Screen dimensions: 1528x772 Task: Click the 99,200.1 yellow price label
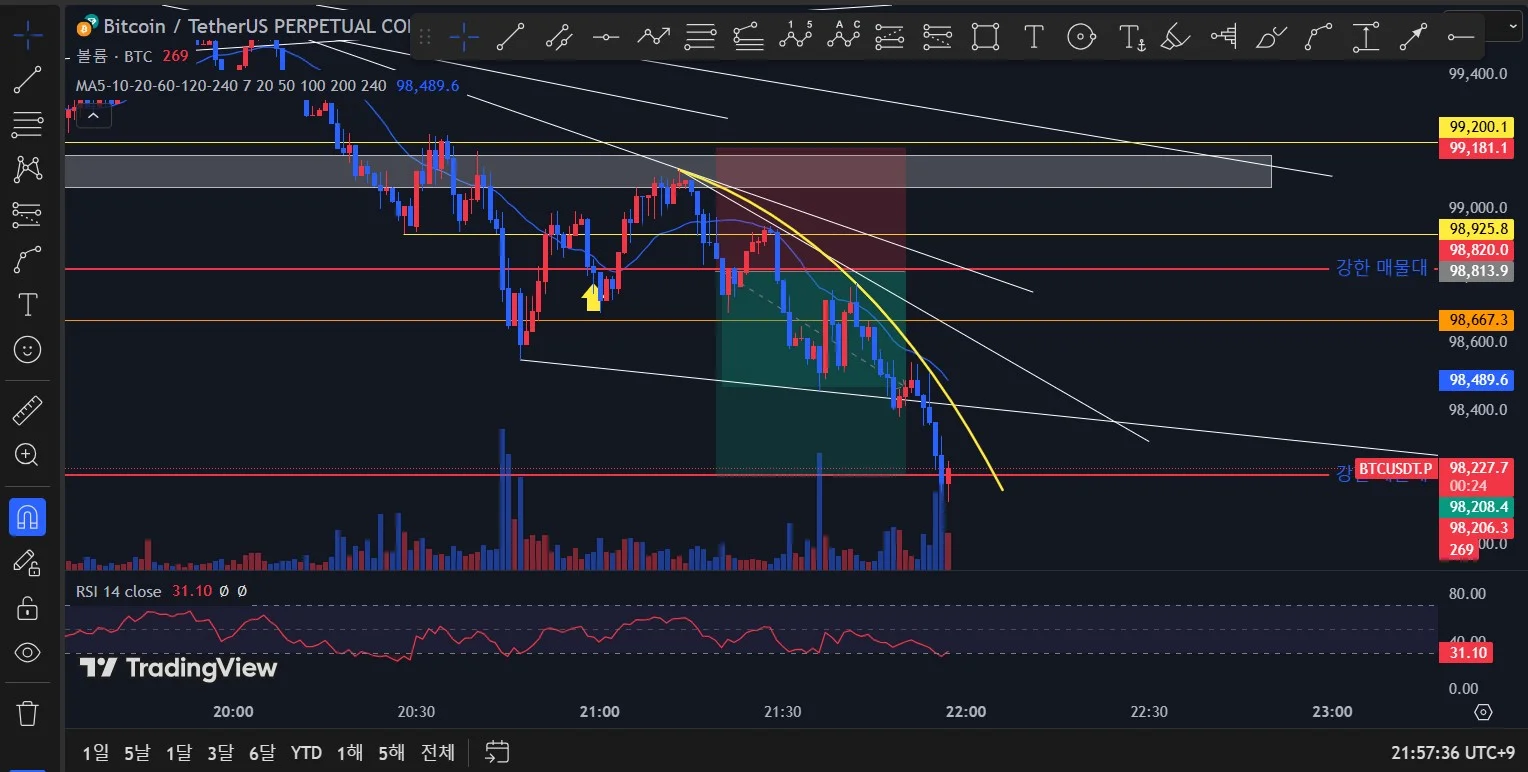click(x=1476, y=127)
